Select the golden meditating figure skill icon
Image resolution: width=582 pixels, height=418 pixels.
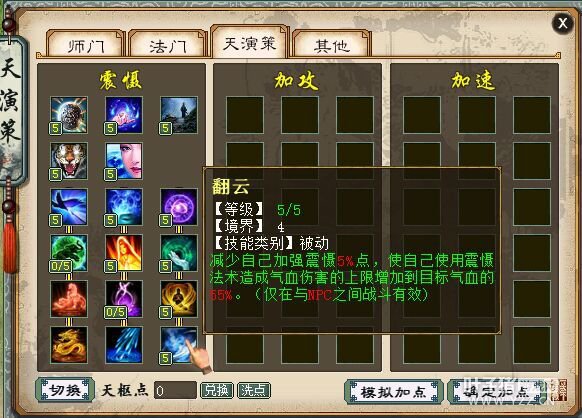point(179,299)
